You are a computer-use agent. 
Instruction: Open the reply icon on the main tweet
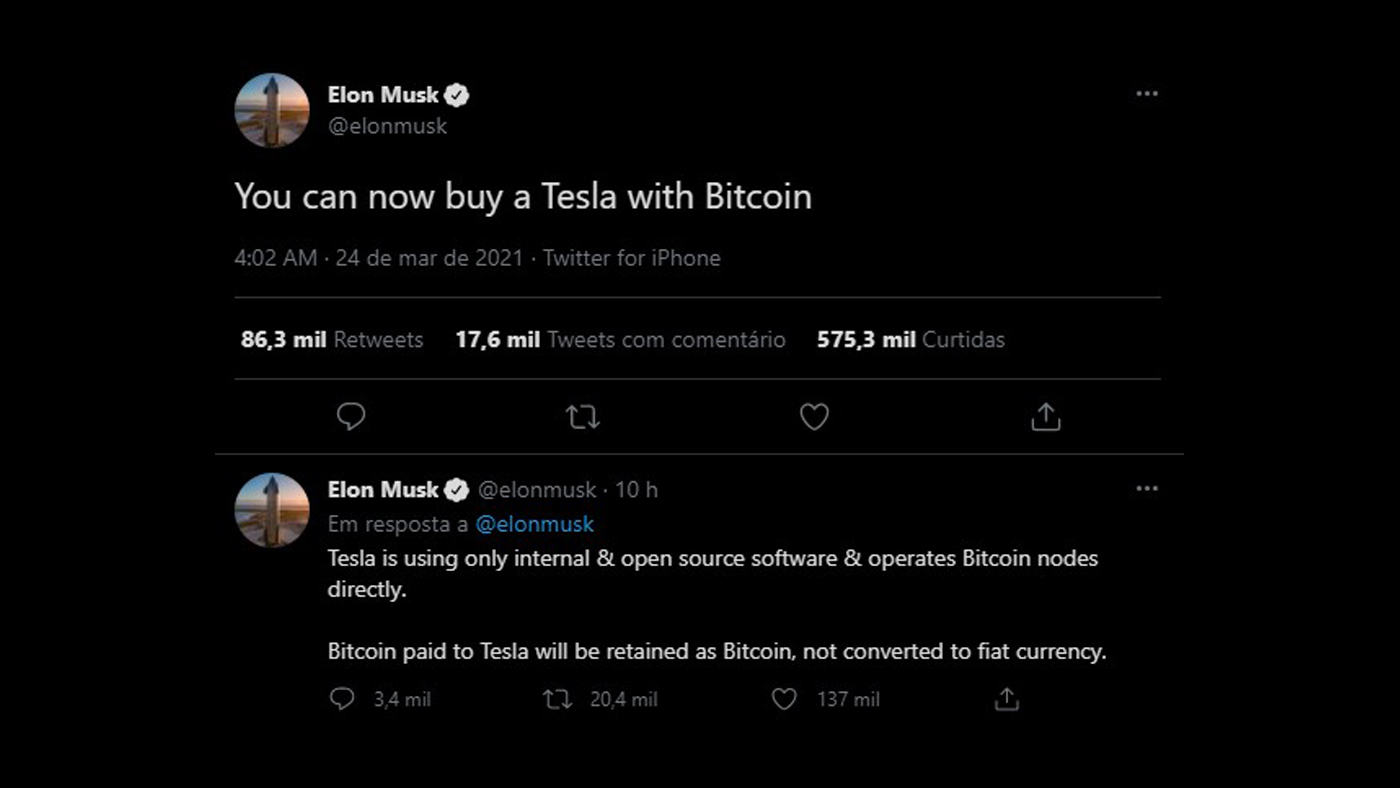point(351,416)
